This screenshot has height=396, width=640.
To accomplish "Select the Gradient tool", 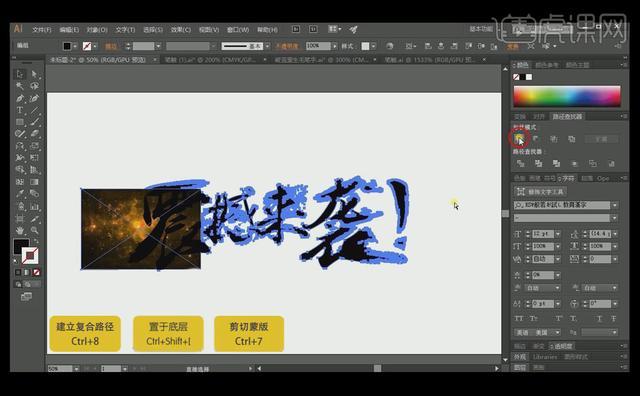I will [x=34, y=182].
